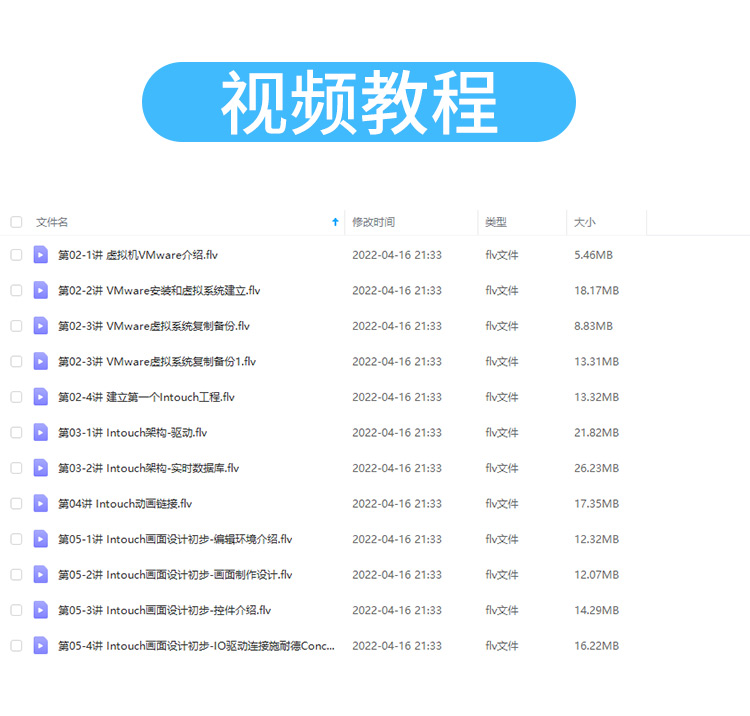Open file 第04讲 Intouch动画链接.flv
750x716 pixels.
125,504
